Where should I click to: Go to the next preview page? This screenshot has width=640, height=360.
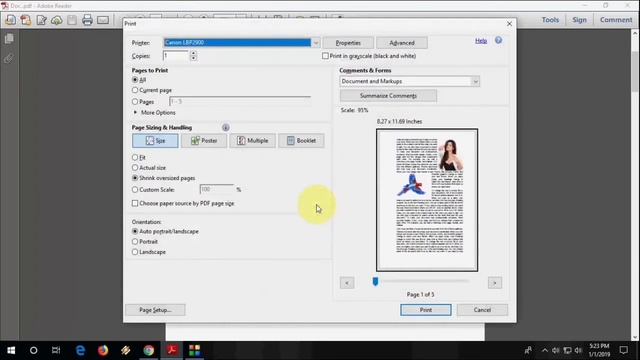tap(495, 282)
